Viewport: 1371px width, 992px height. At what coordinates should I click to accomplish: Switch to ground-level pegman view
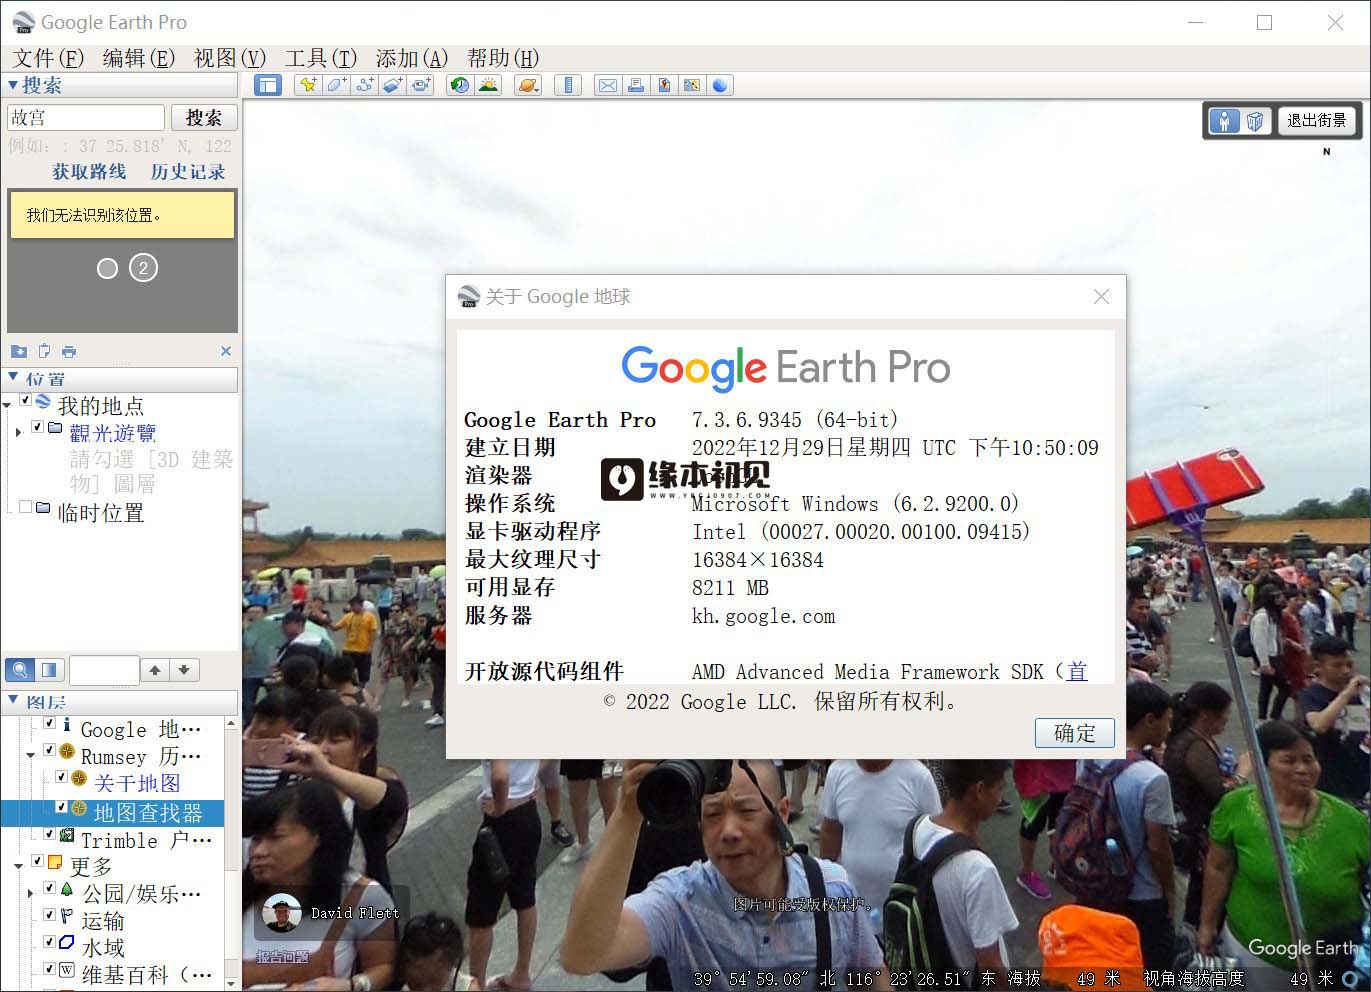point(1224,121)
